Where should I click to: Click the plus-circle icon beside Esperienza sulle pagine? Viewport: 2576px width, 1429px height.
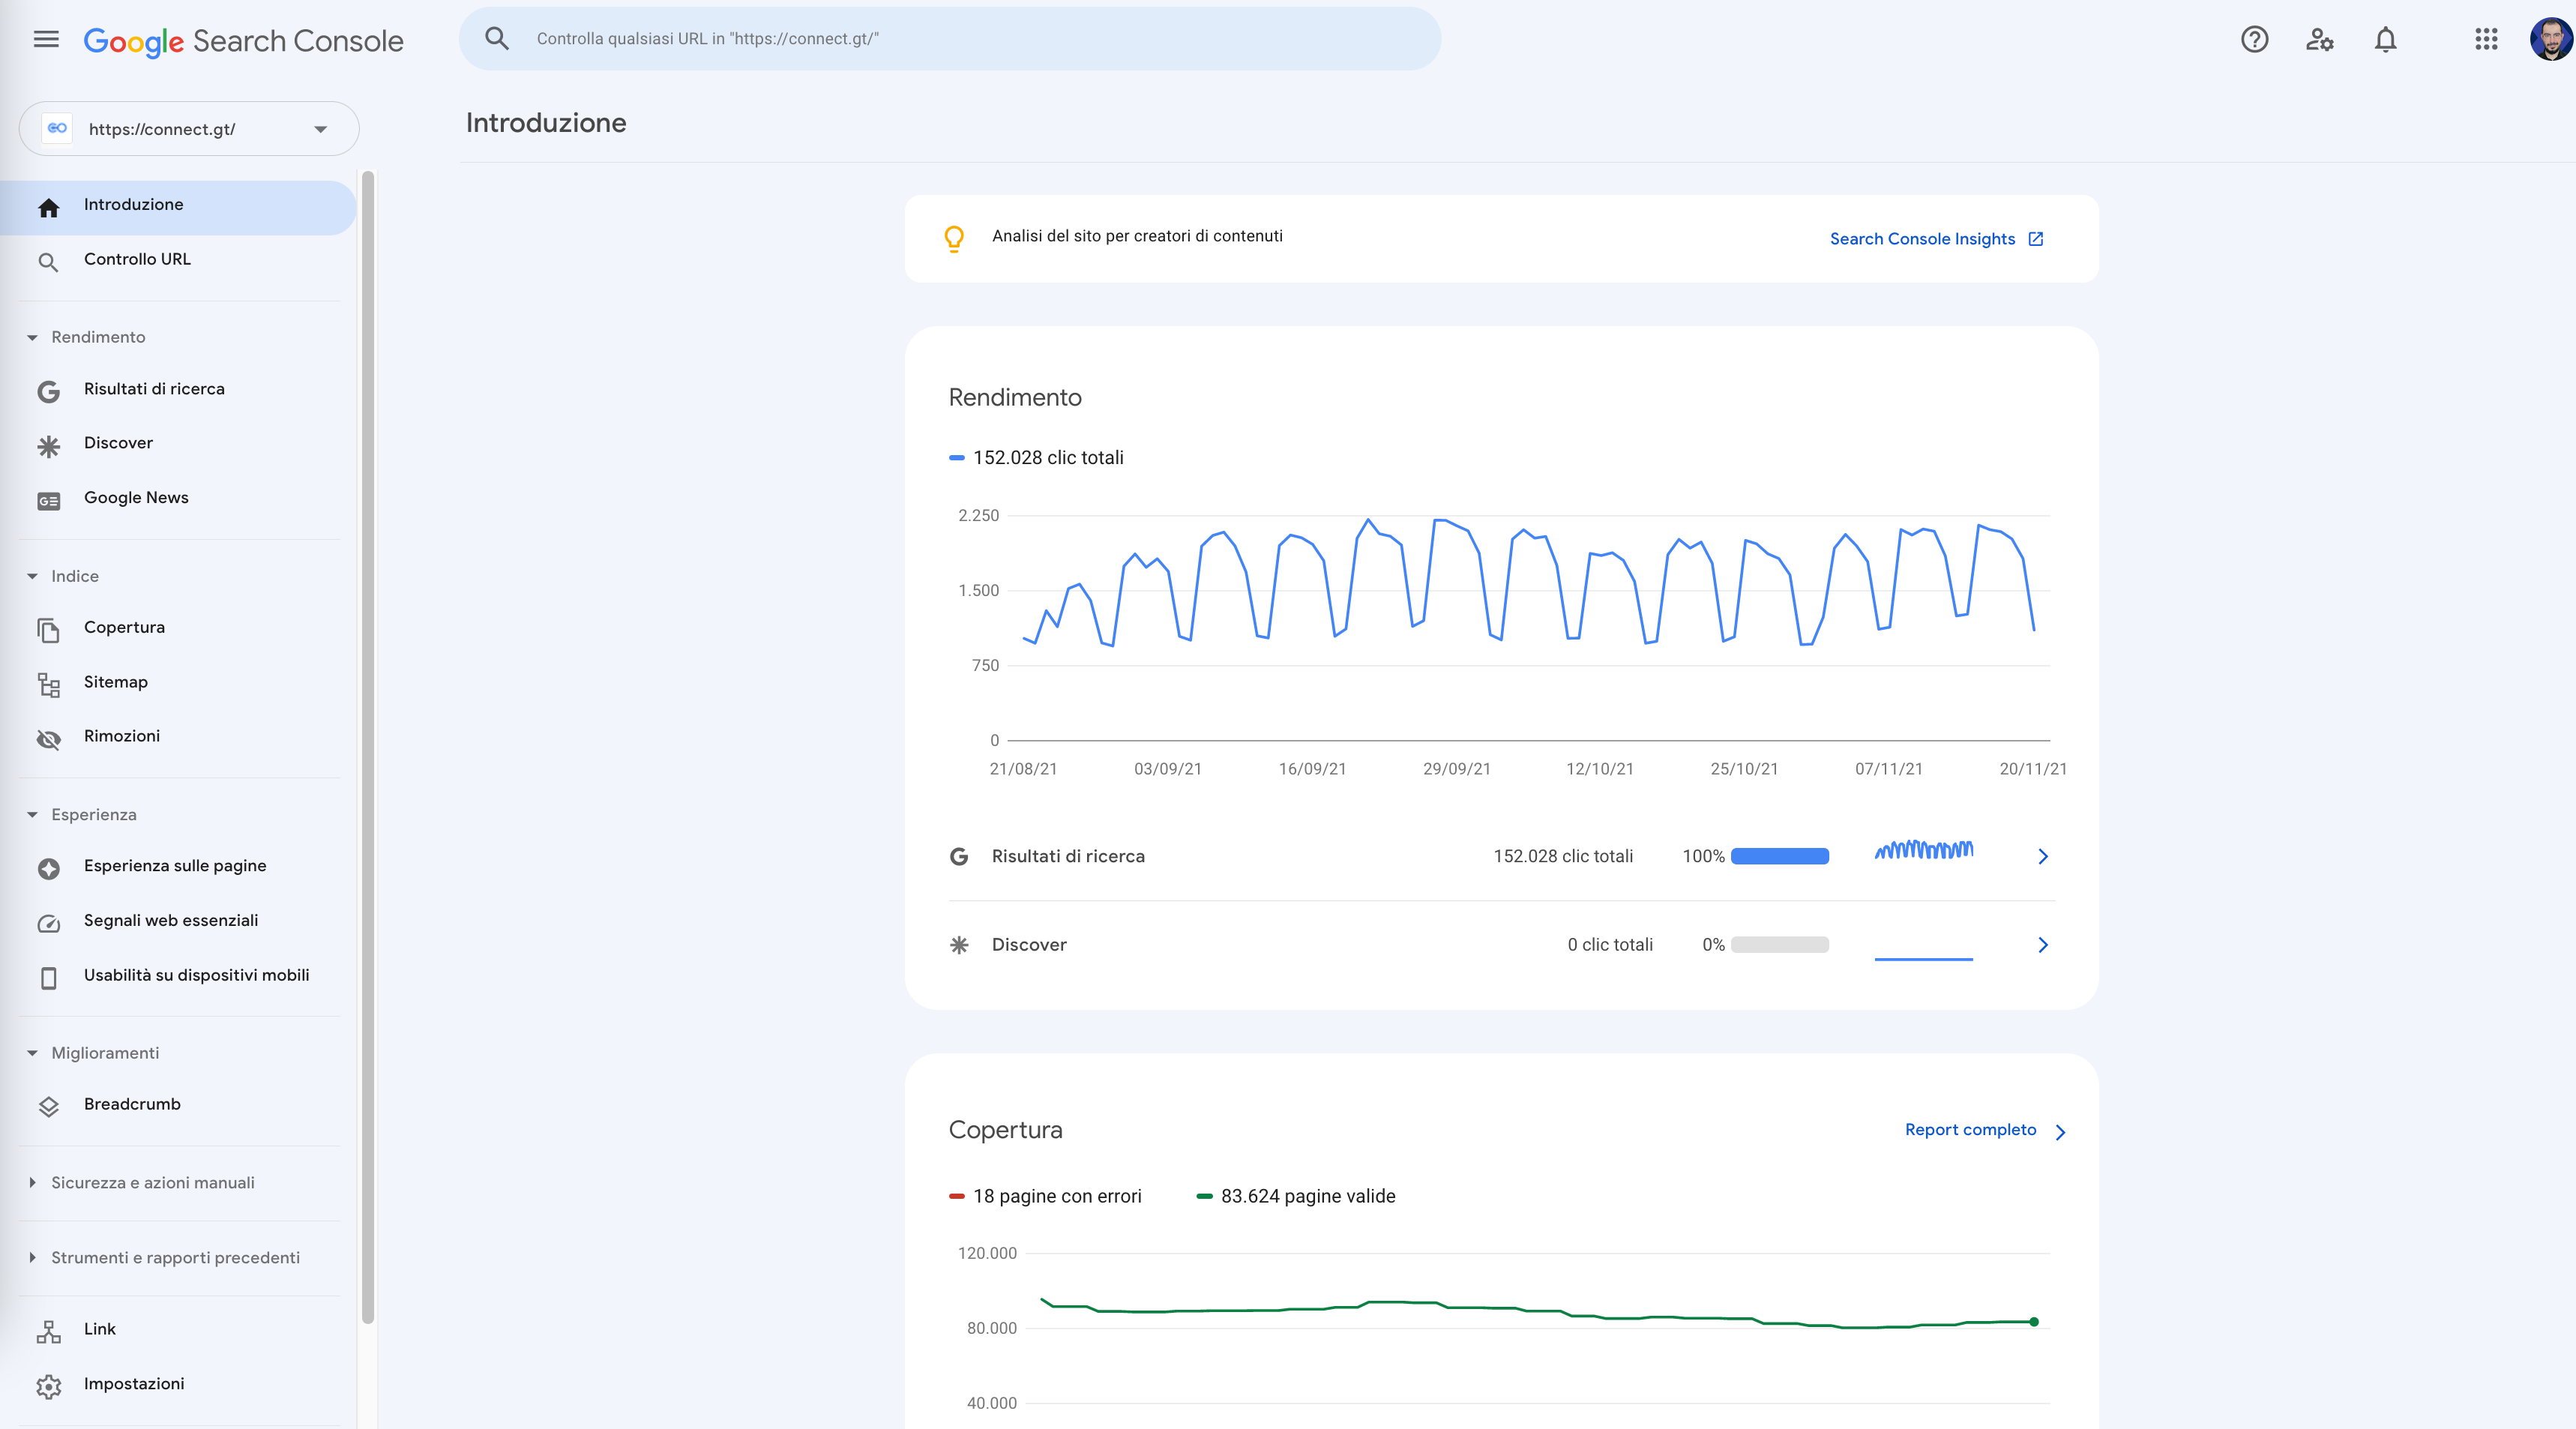click(x=48, y=869)
